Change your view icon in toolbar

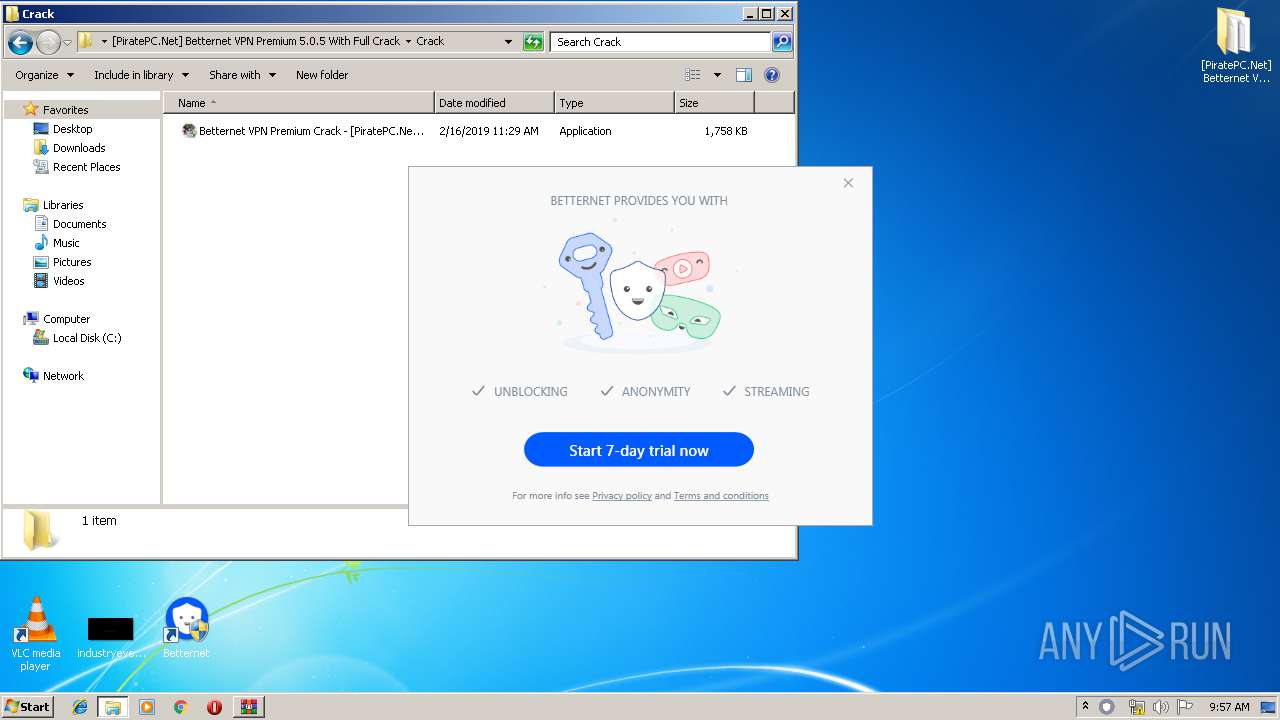[x=692, y=75]
